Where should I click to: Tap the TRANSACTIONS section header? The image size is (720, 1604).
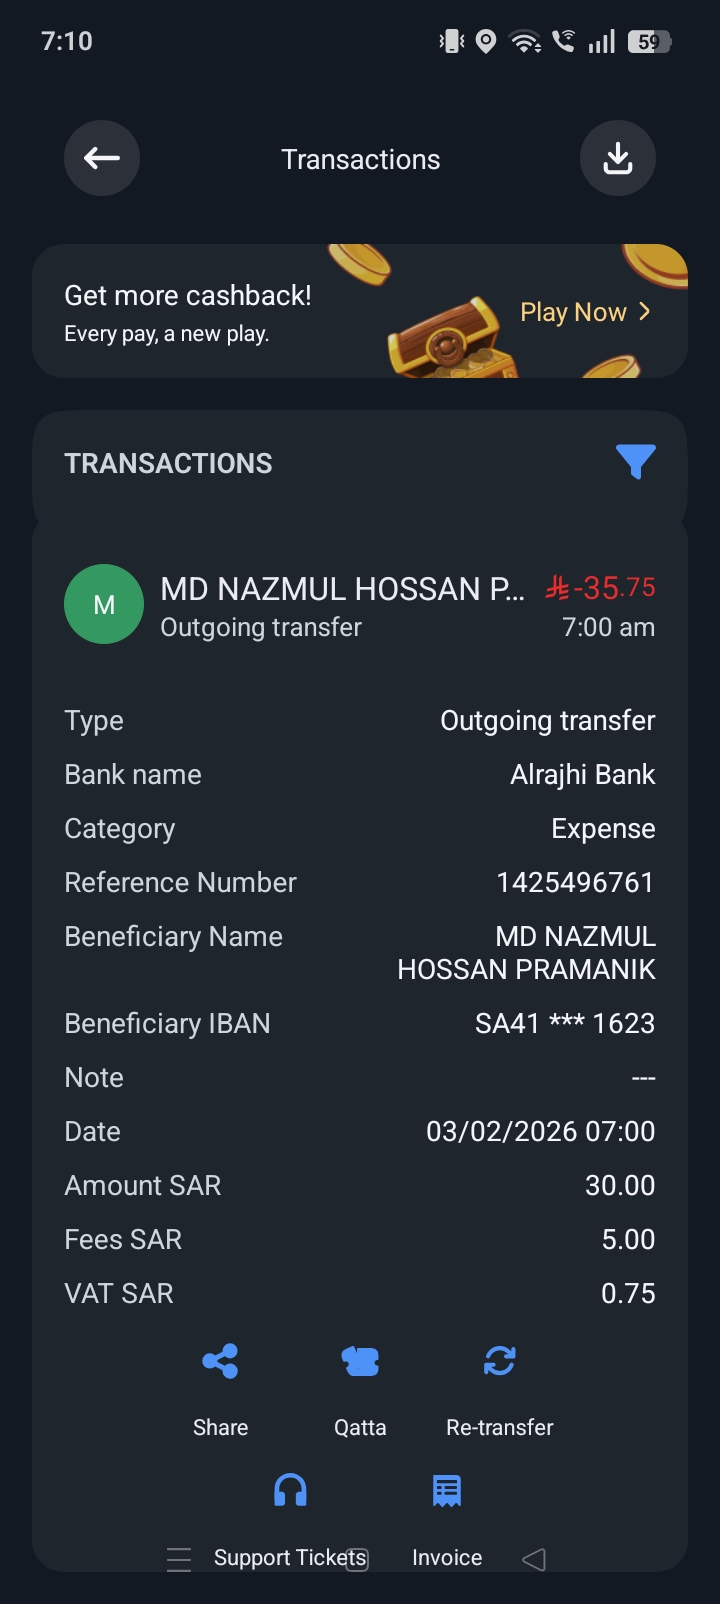[168, 463]
